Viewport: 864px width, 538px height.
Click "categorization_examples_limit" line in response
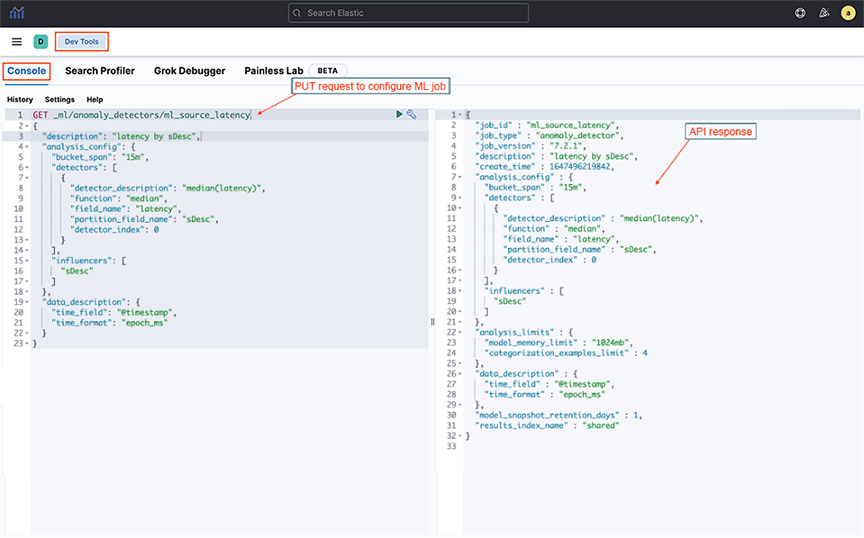pyautogui.click(x=566, y=353)
